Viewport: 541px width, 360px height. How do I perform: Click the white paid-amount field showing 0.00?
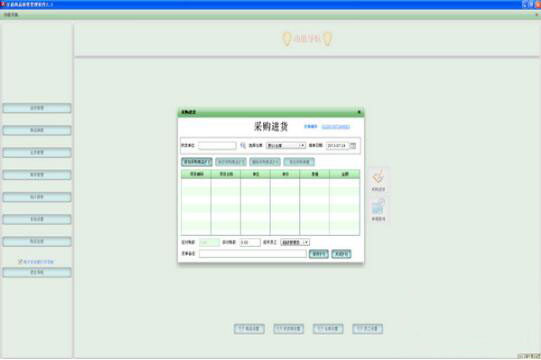tap(250, 243)
